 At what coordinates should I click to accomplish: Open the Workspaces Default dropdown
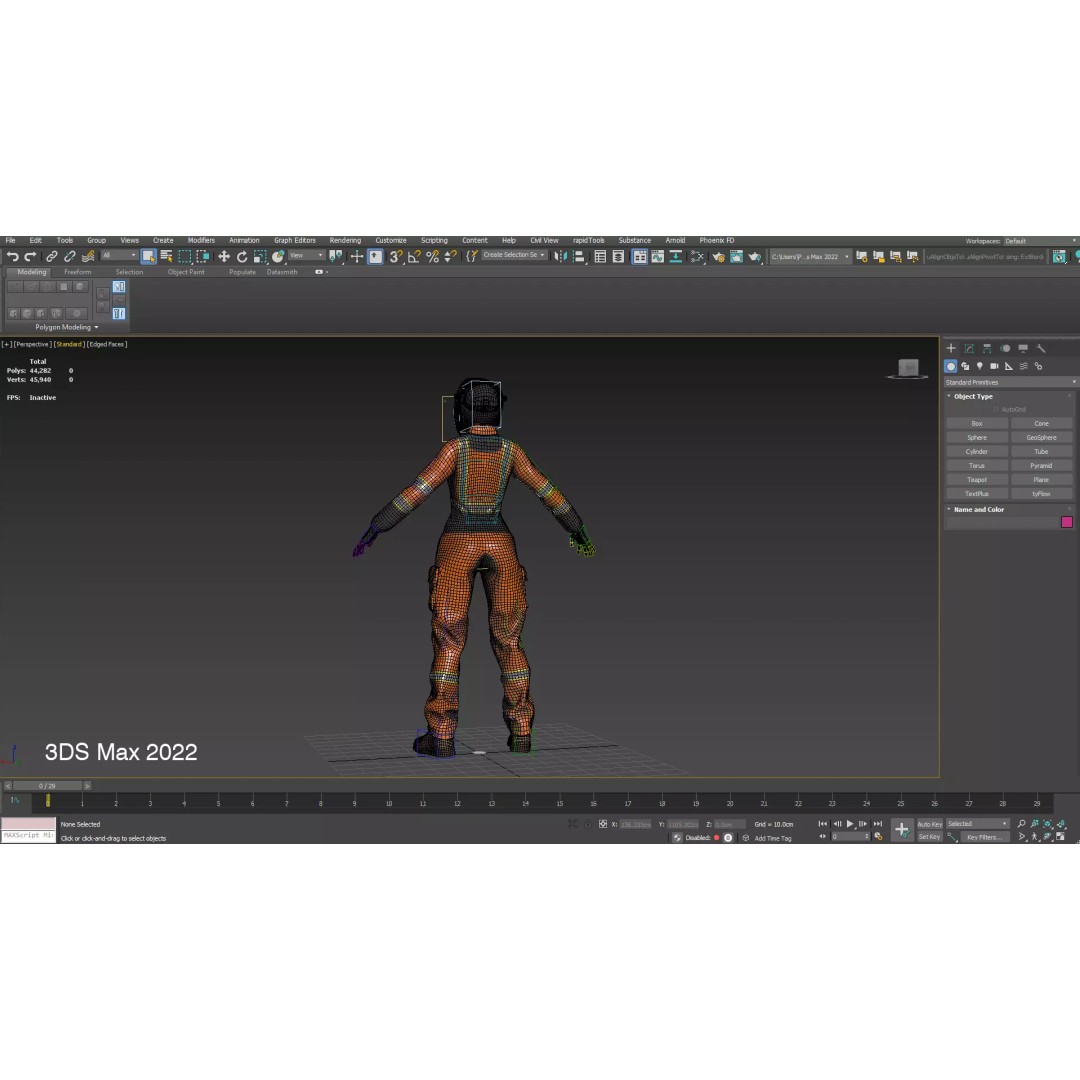[1040, 241]
